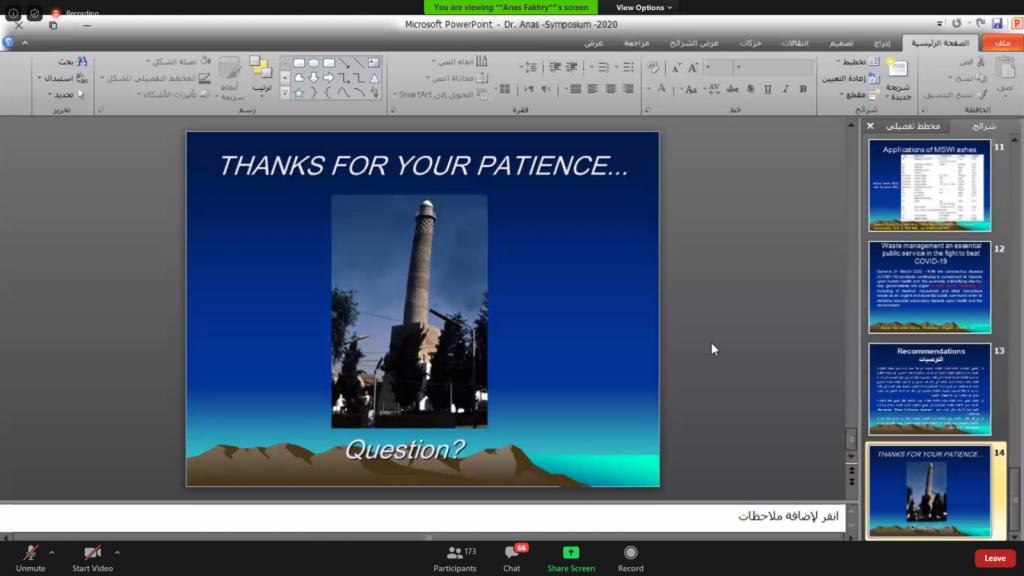The image size is (1024, 576).
Task: Open the orange File tab
Action: (x=1002, y=43)
